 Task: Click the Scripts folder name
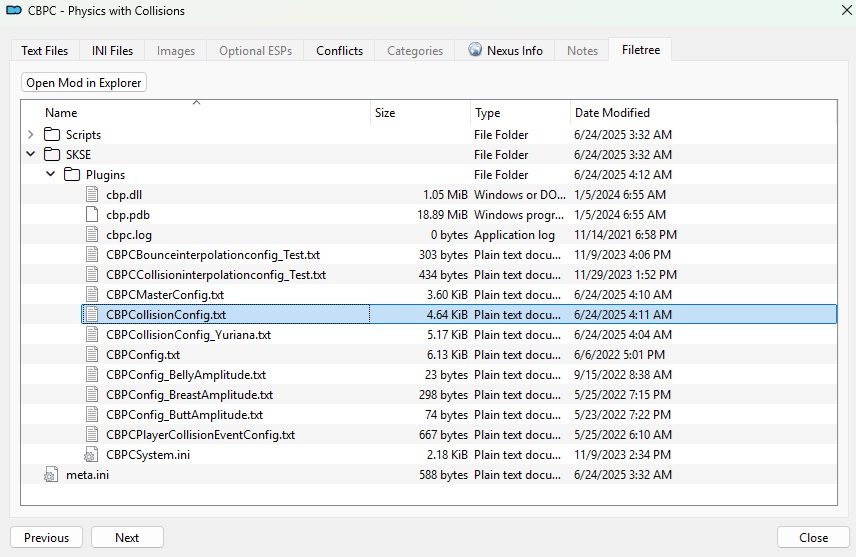84,135
